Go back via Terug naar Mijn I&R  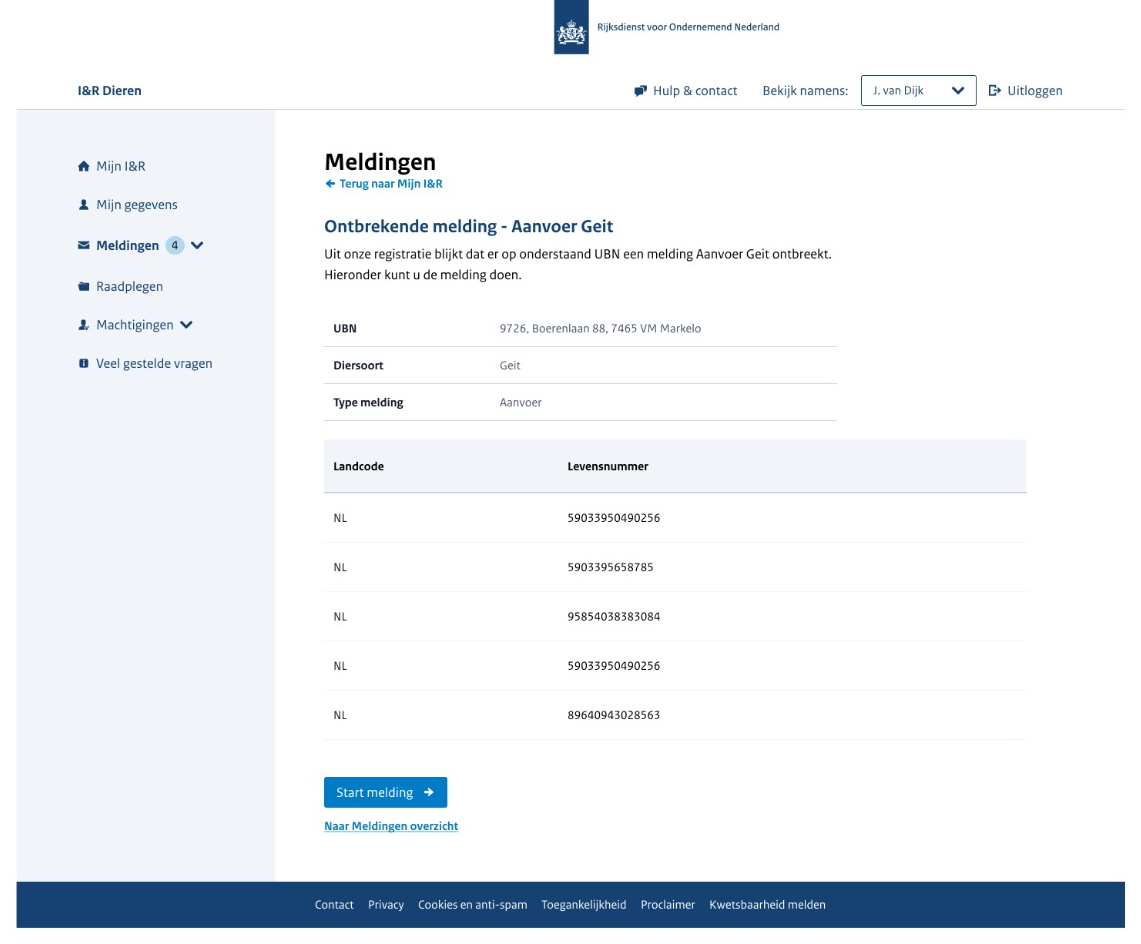391,183
